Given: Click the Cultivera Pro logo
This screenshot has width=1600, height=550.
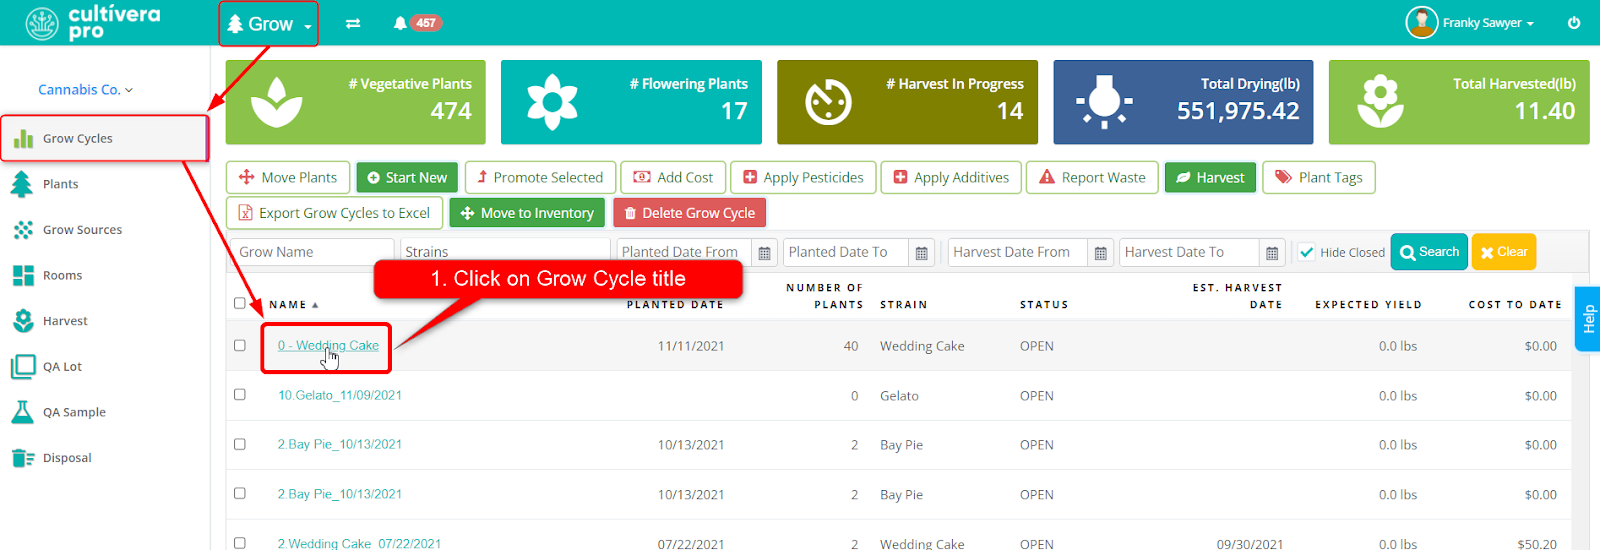Looking at the screenshot, I should coord(93,22).
